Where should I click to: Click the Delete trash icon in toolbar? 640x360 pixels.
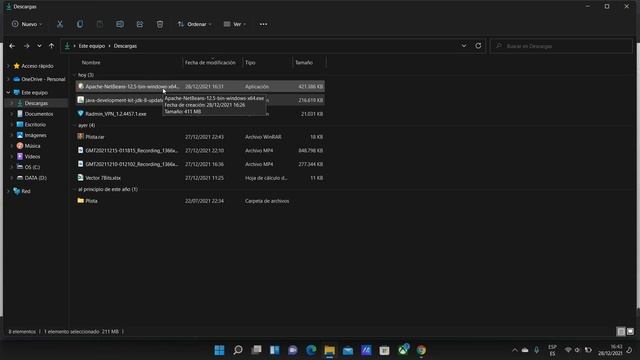pyautogui.click(x=160, y=24)
